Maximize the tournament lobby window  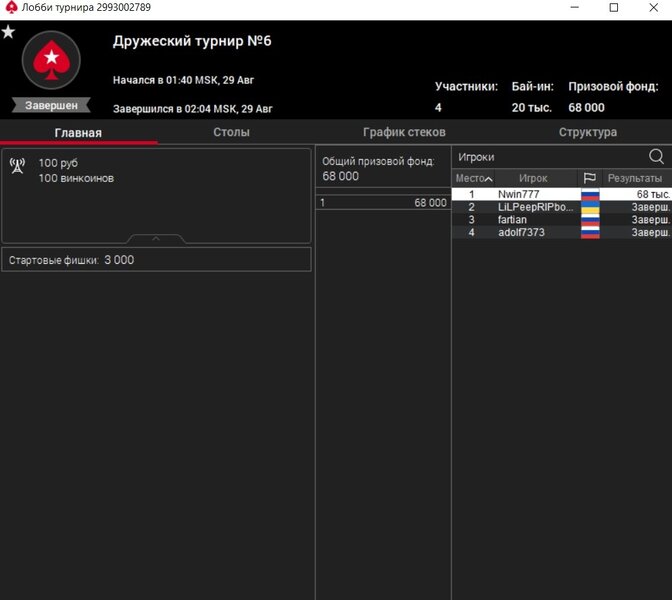click(614, 8)
